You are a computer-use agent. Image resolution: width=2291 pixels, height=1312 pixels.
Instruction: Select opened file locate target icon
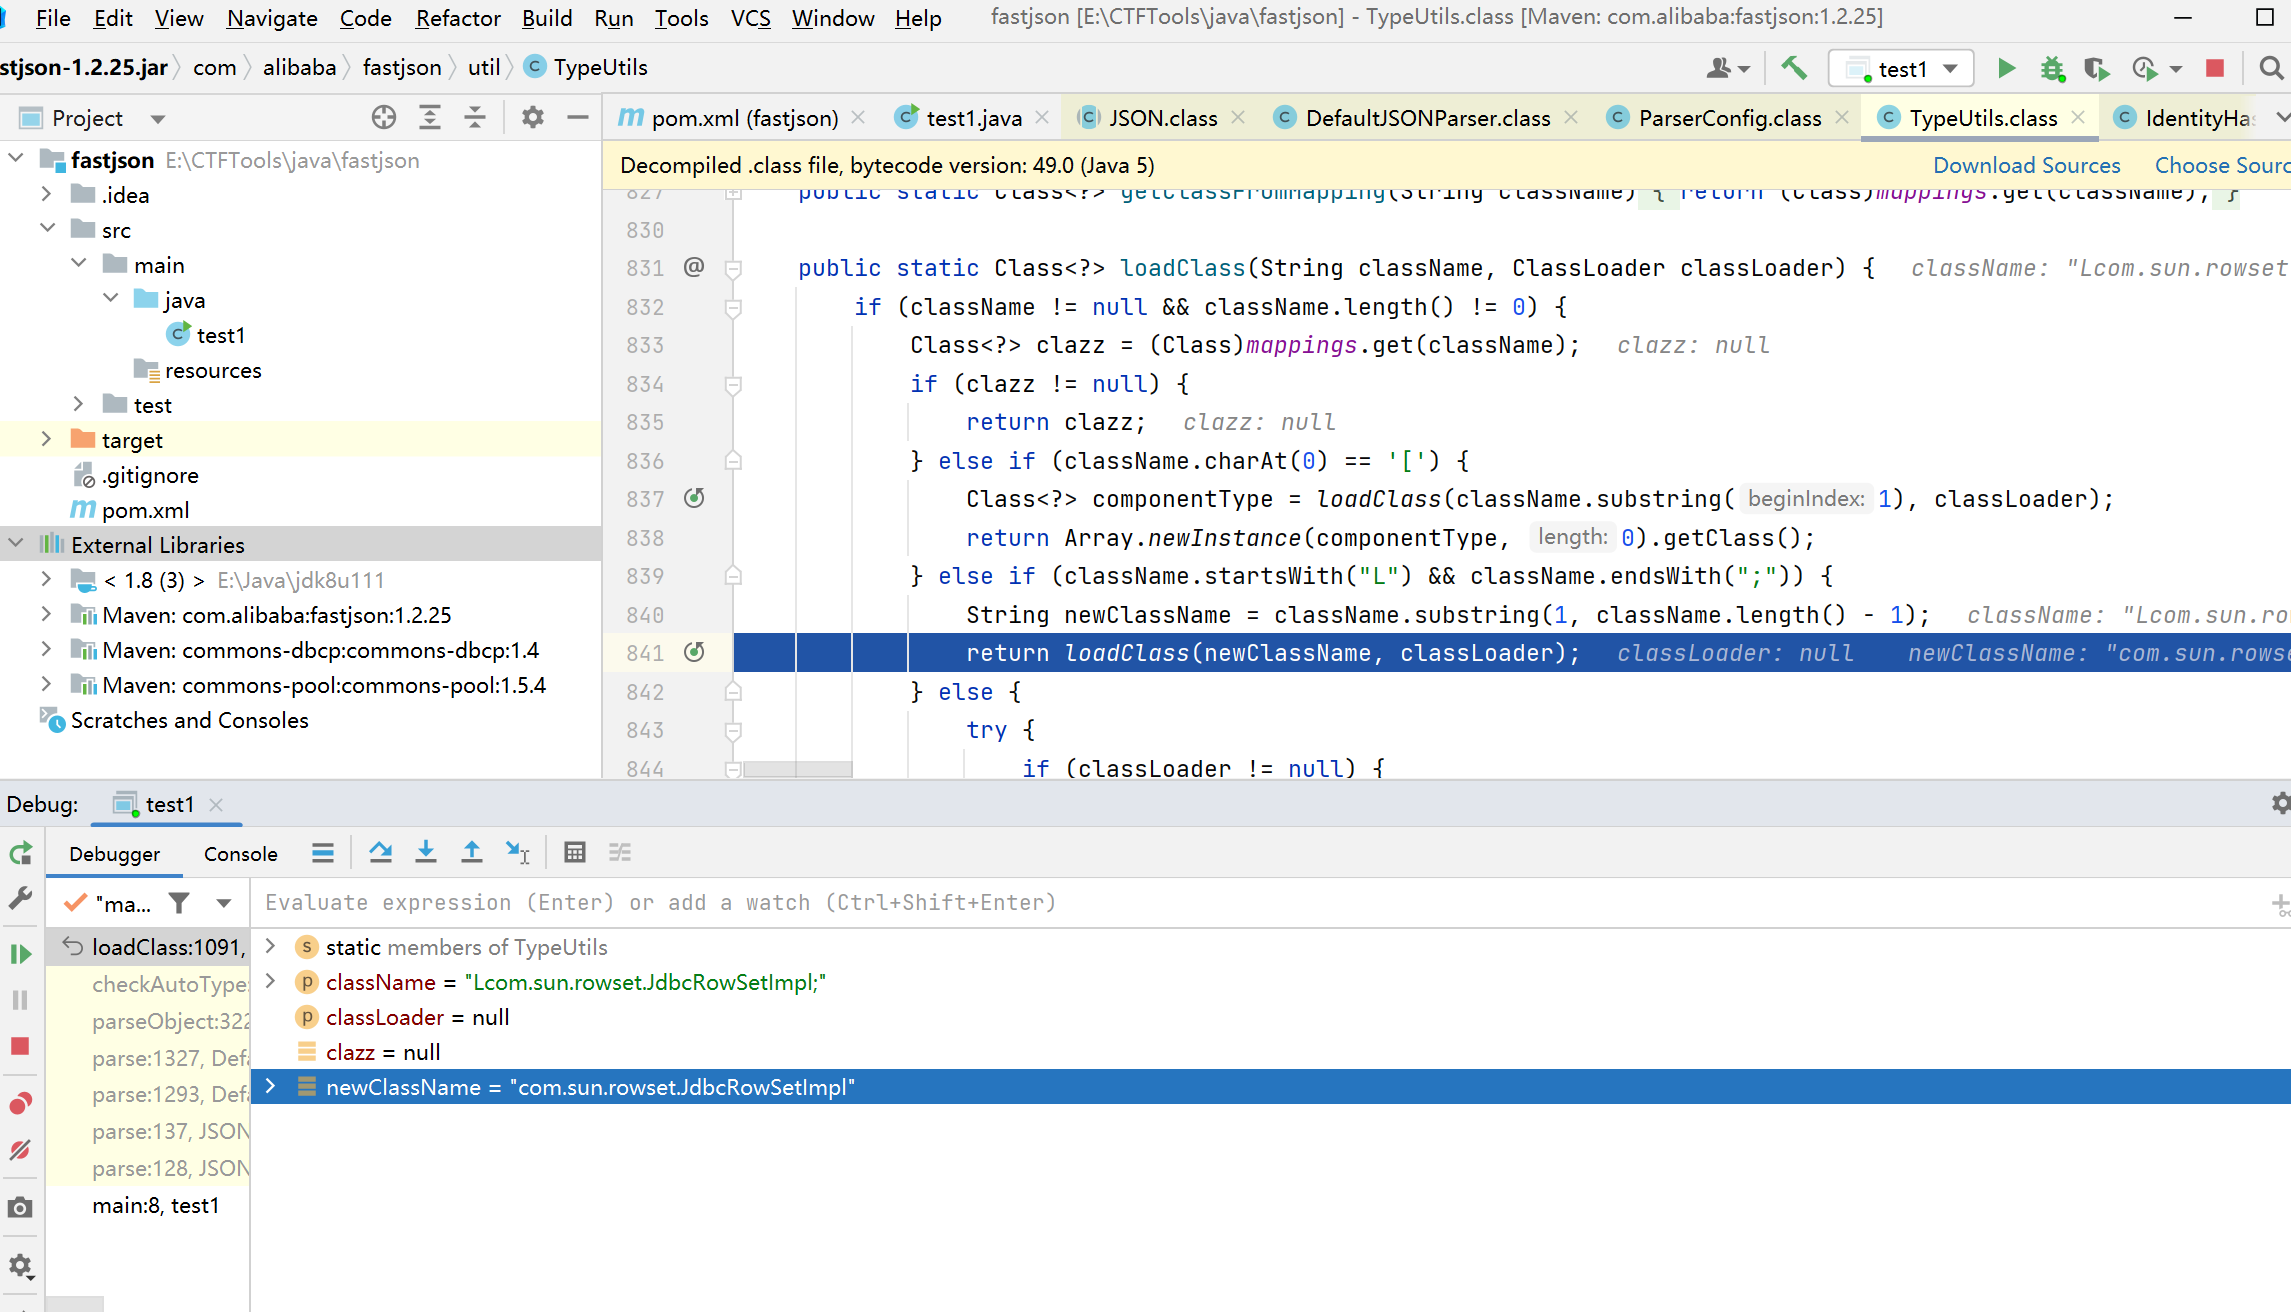point(384,118)
